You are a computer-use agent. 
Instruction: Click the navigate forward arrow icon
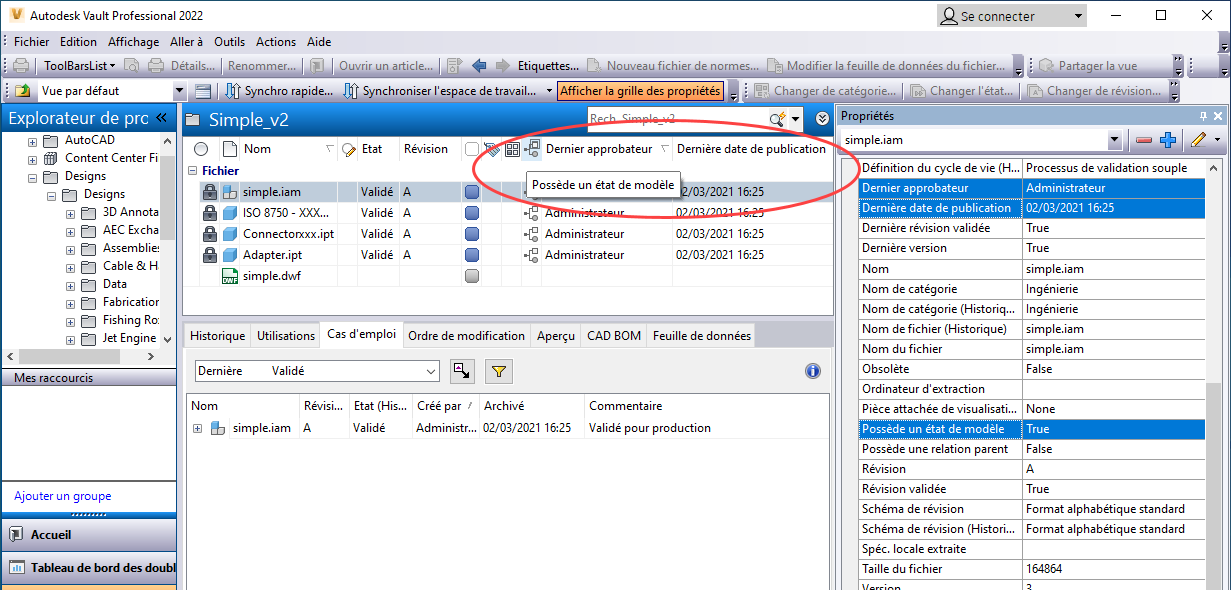[501, 66]
